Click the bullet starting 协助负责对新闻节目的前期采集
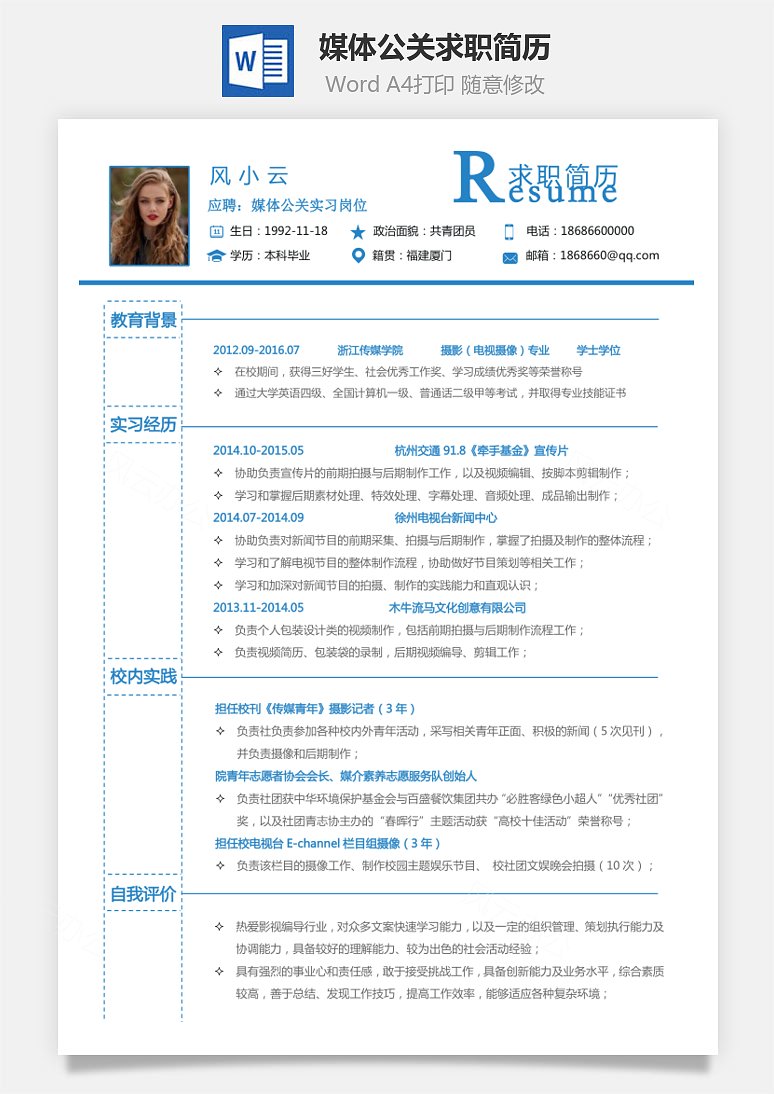Viewport: 774px width, 1094px height. pyautogui.click(x=434, y=541)
